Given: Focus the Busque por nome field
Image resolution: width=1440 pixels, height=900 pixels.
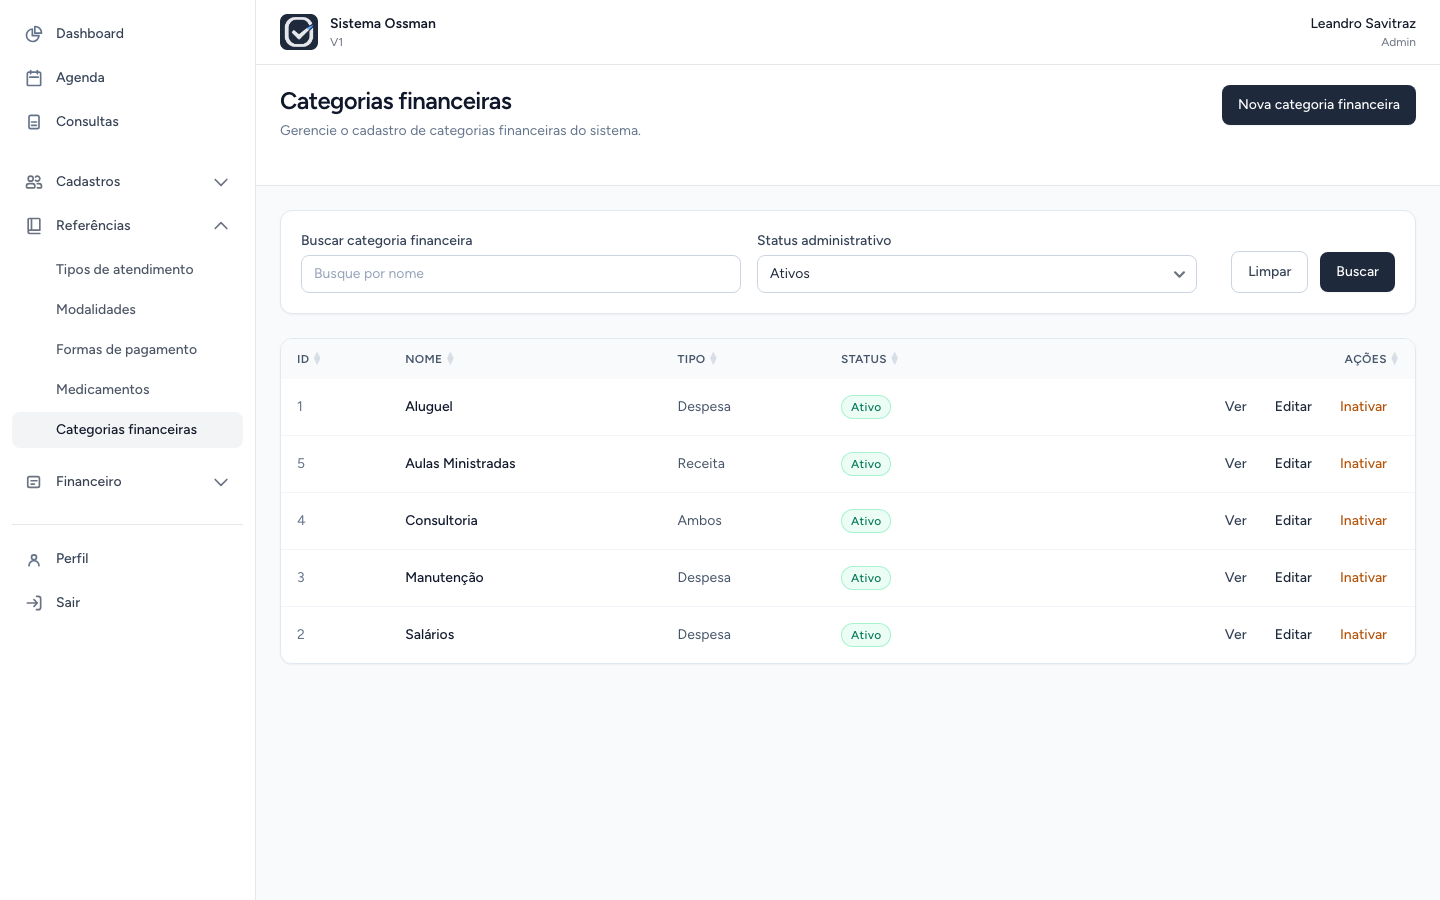Looking at the screenshot, I should click(521, 274).
